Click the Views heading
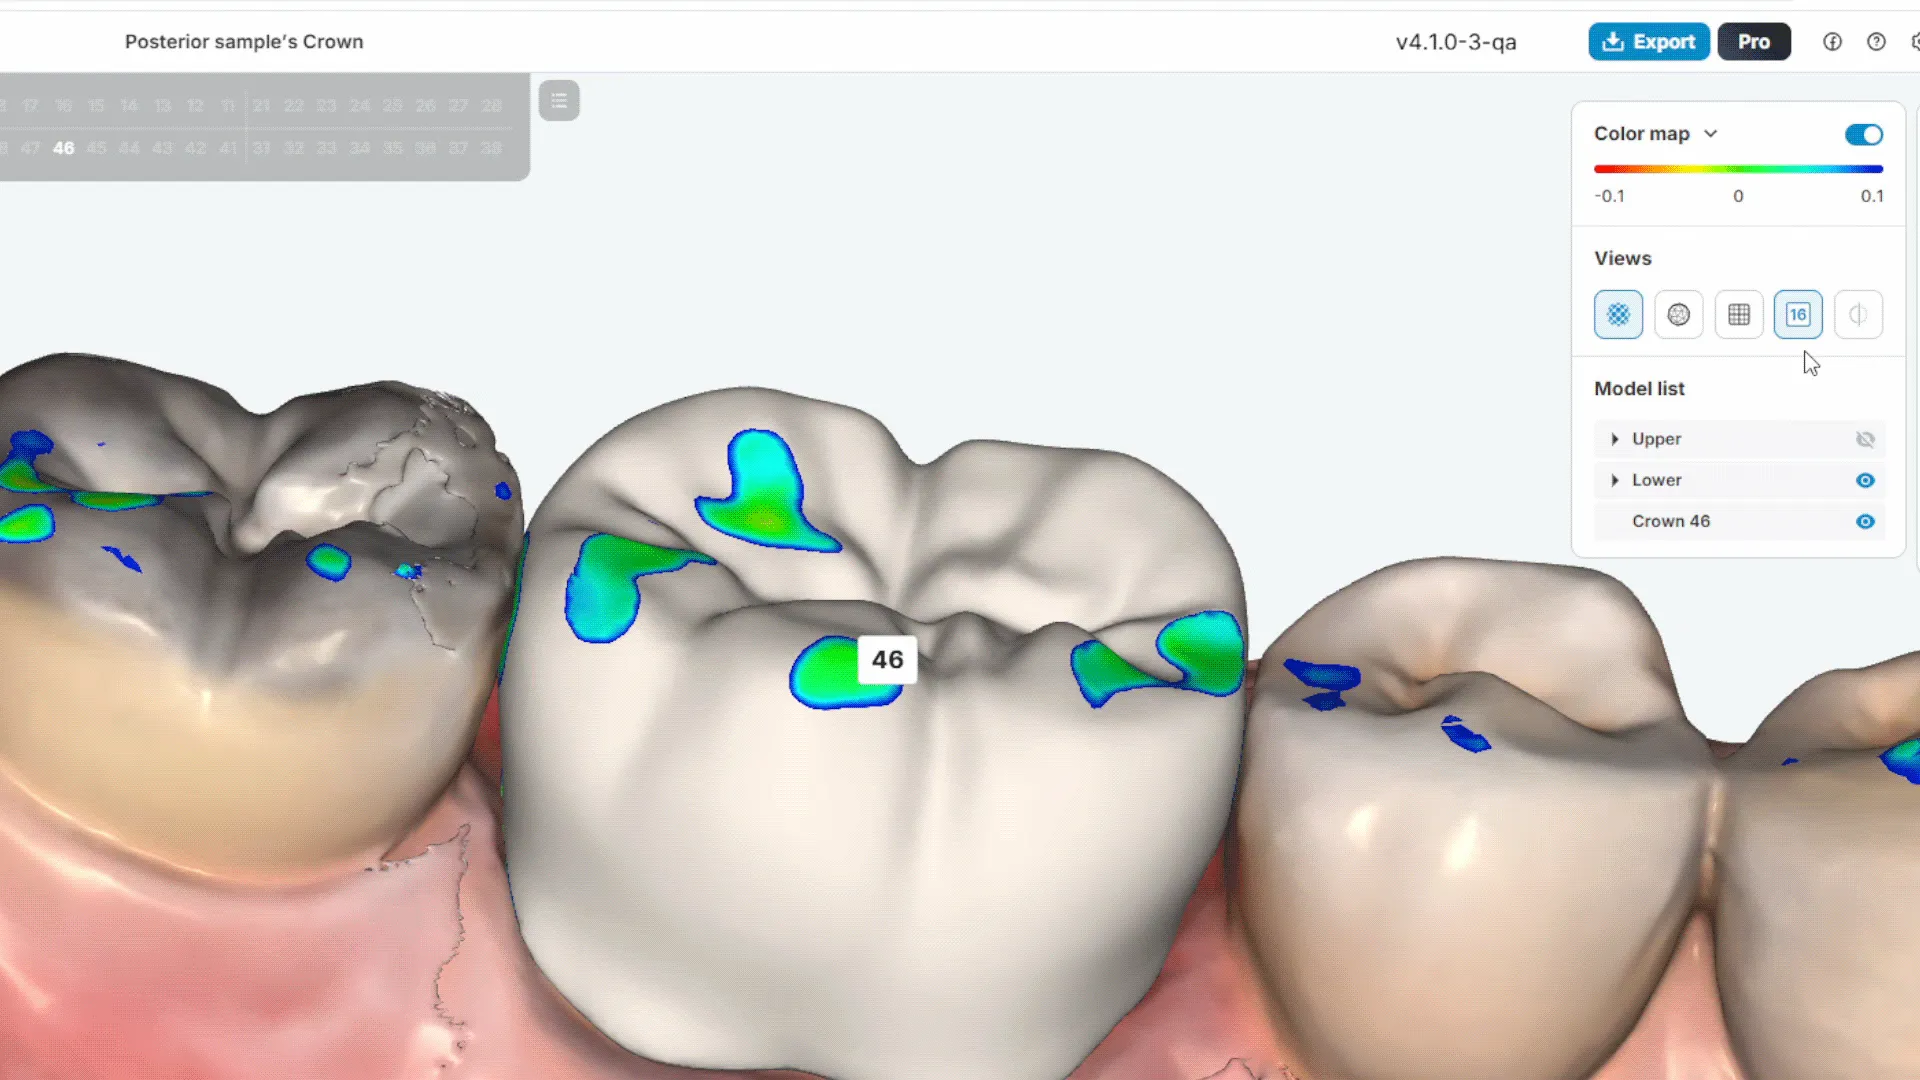 1622,258
